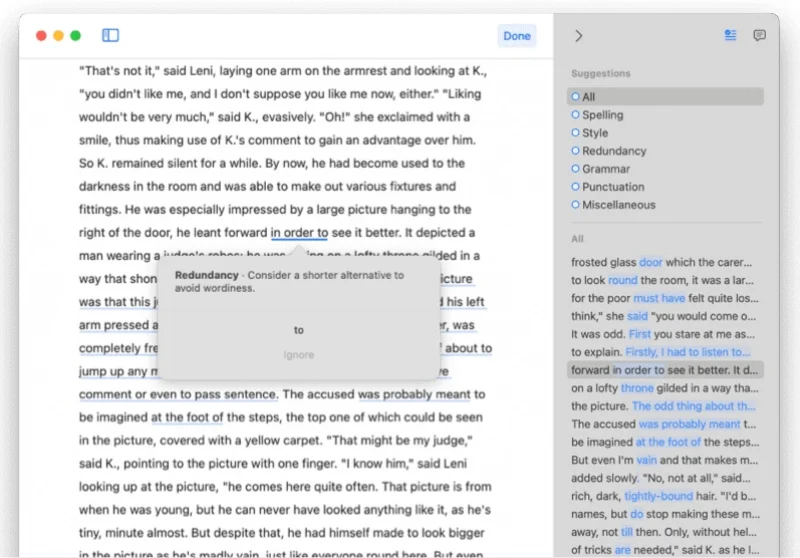Open suggestion "frosted glass door which the carer"

[x=665, y=262]
